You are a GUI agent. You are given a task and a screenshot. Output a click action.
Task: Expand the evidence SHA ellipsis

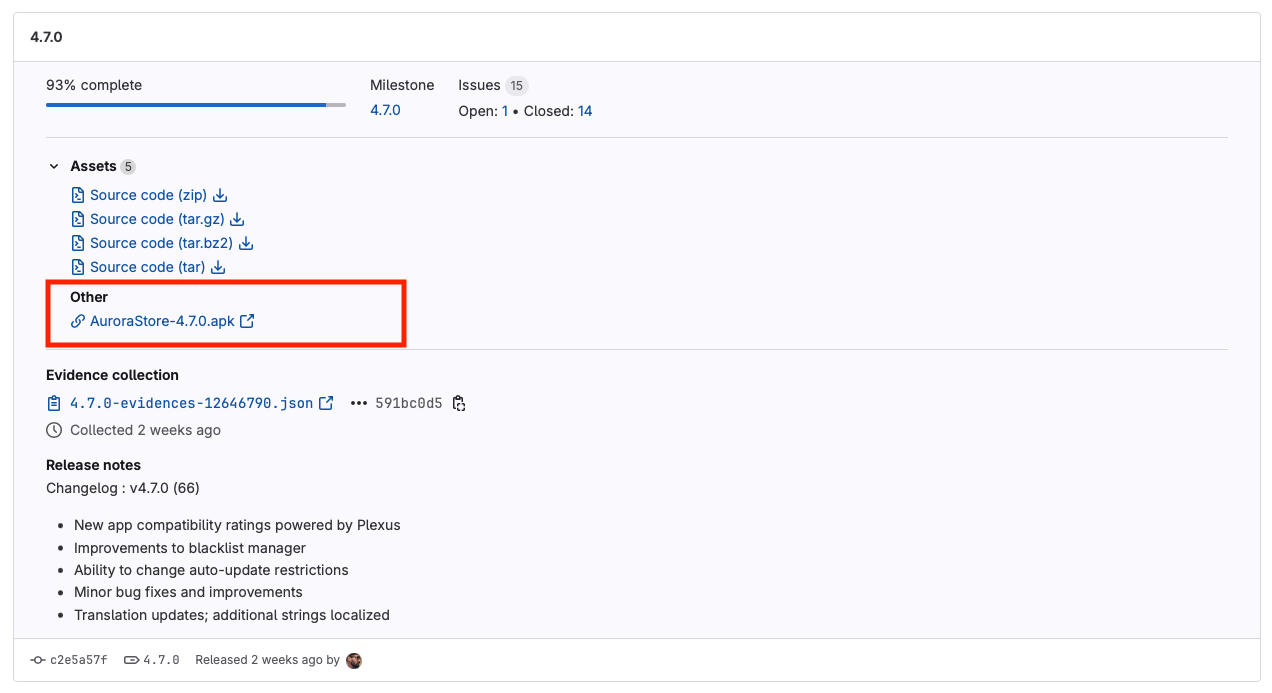(x=358, y=403)
